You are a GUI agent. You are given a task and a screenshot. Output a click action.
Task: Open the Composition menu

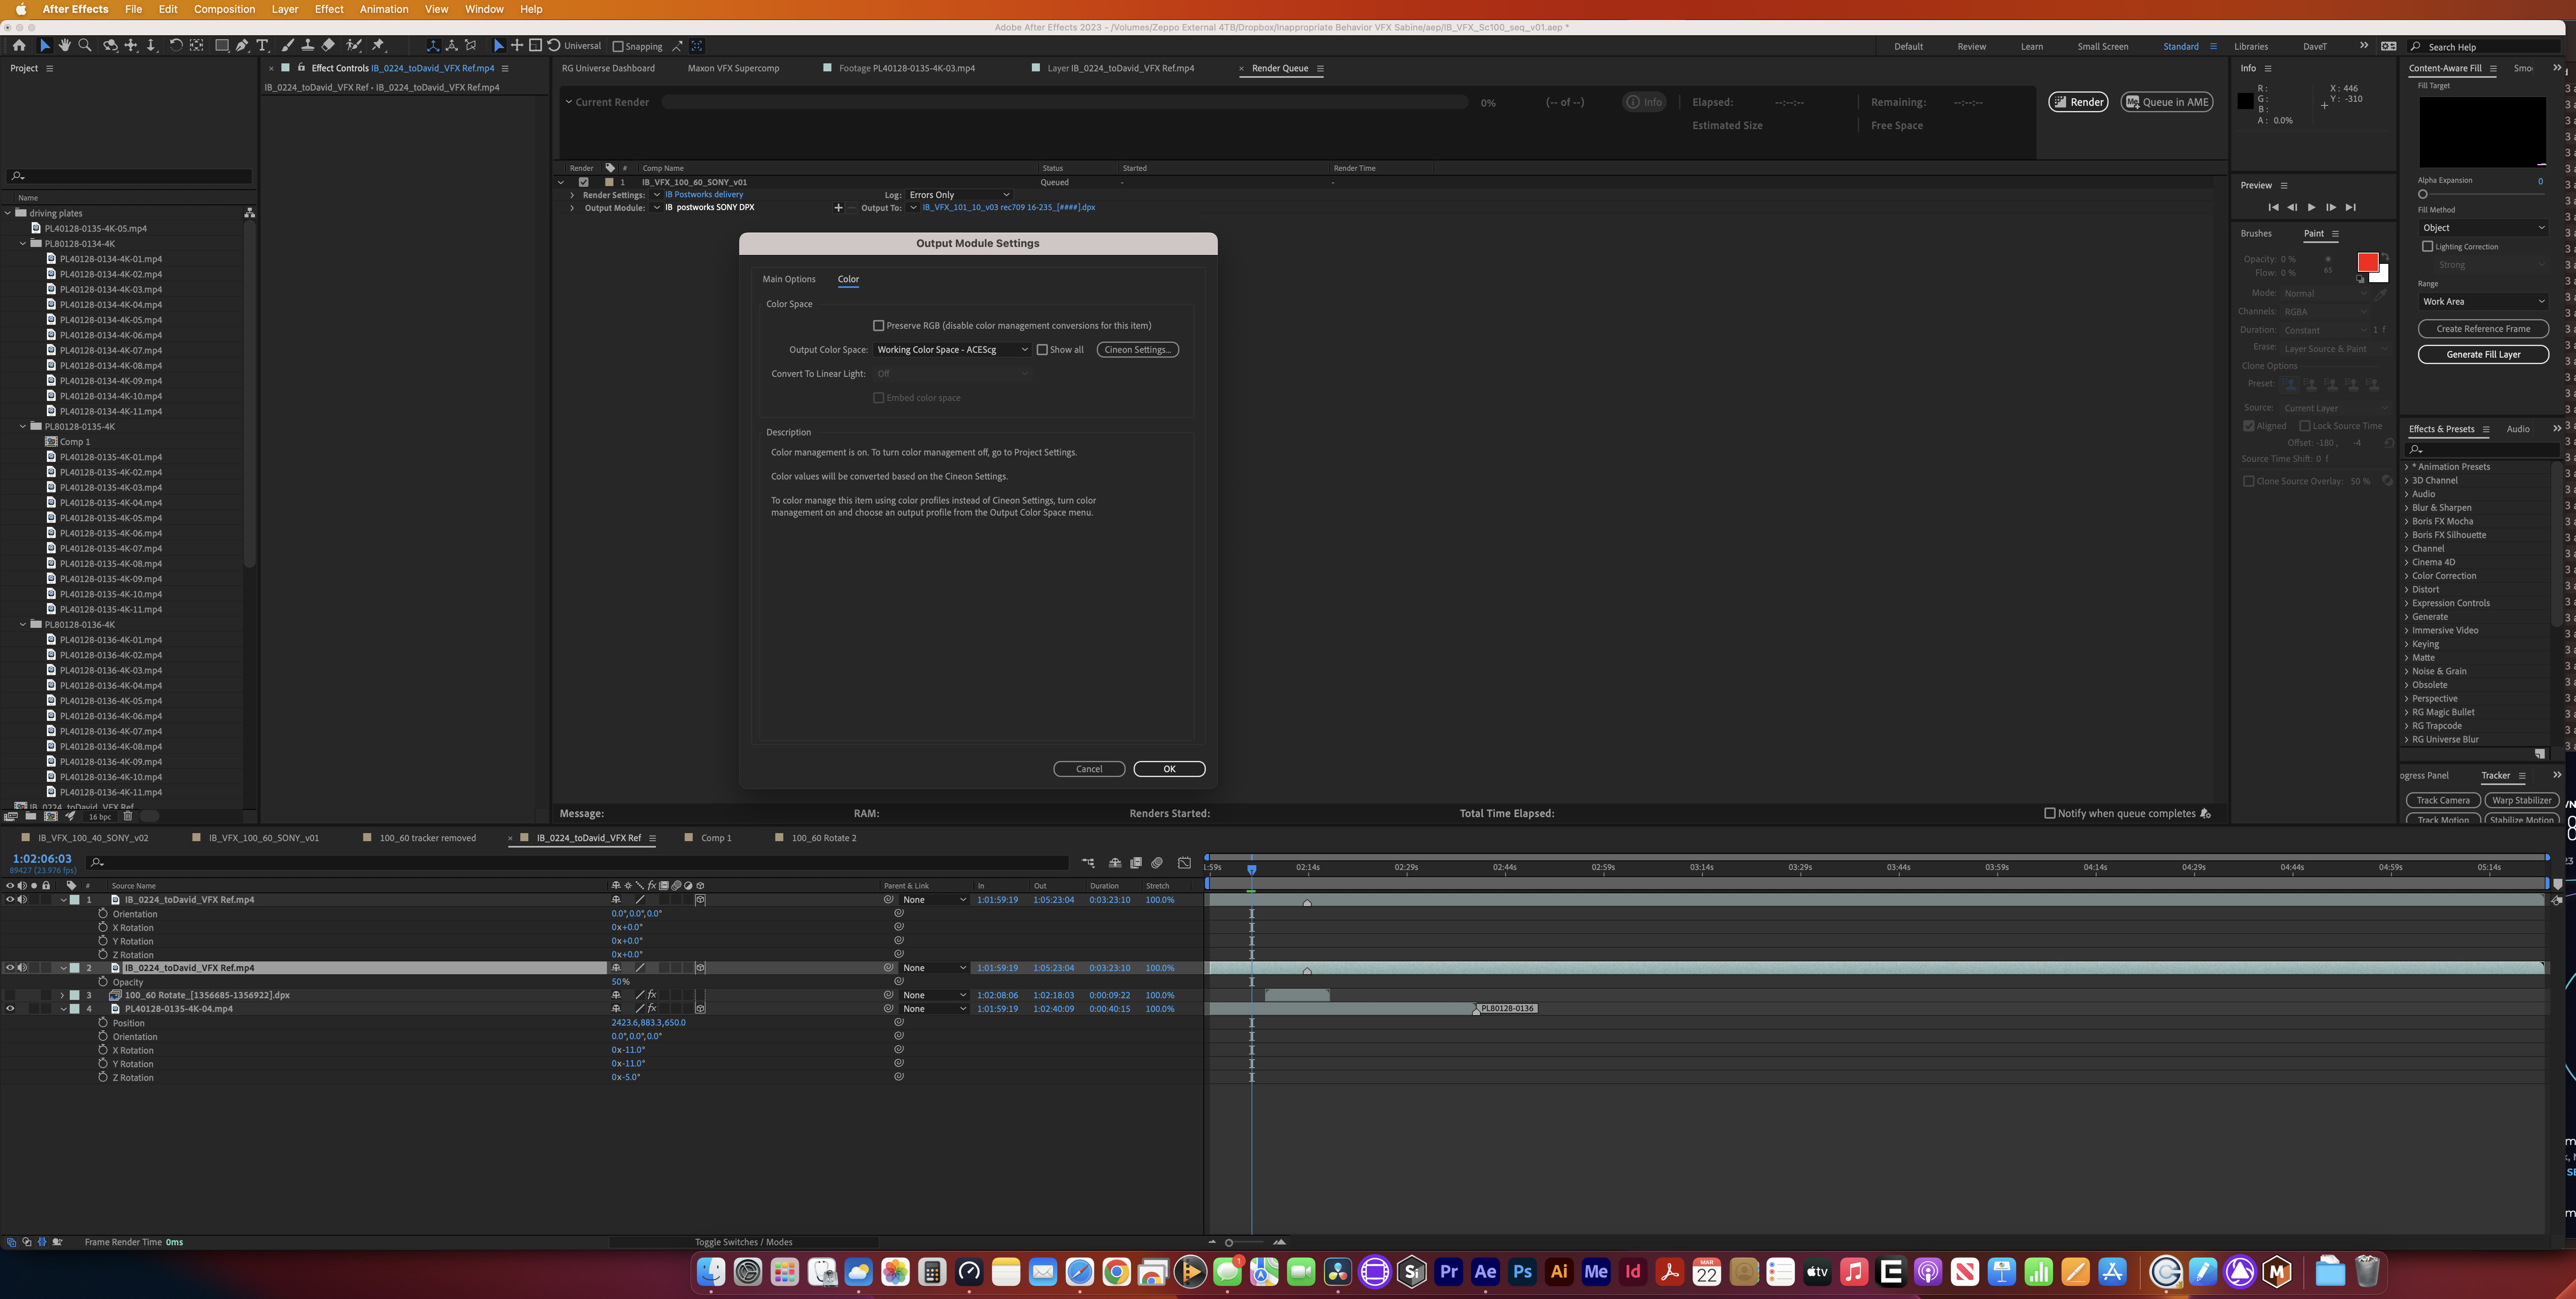[x=225, y=9]
